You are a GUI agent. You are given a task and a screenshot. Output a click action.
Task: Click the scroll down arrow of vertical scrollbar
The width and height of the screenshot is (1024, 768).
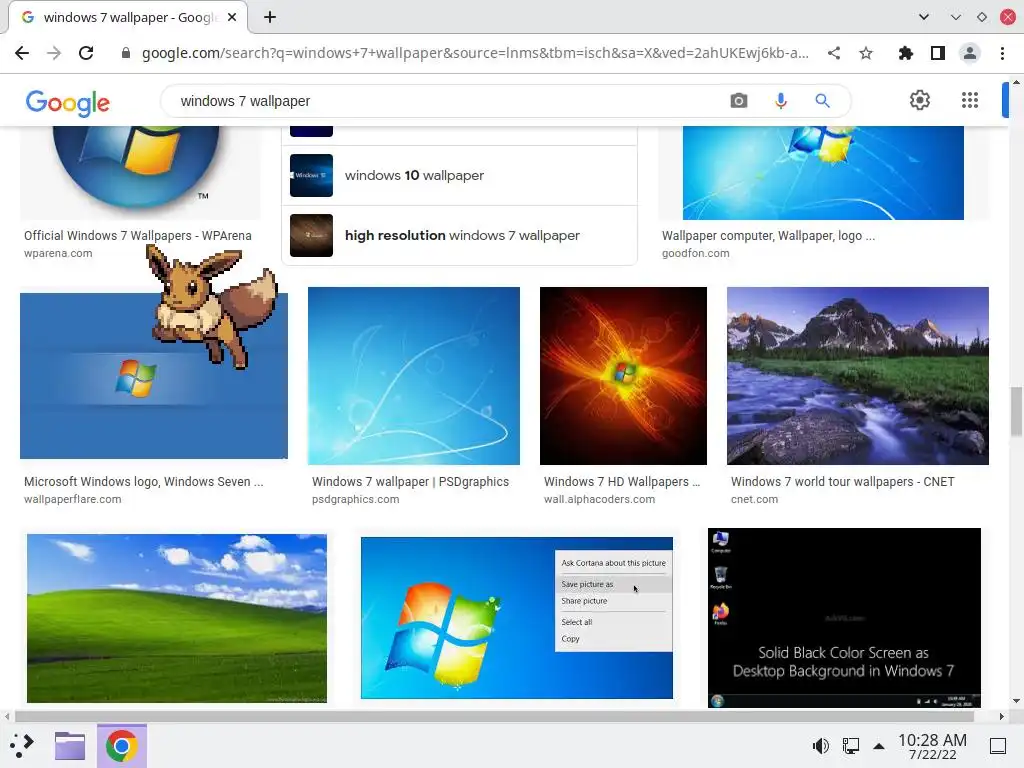(1016, 701)
